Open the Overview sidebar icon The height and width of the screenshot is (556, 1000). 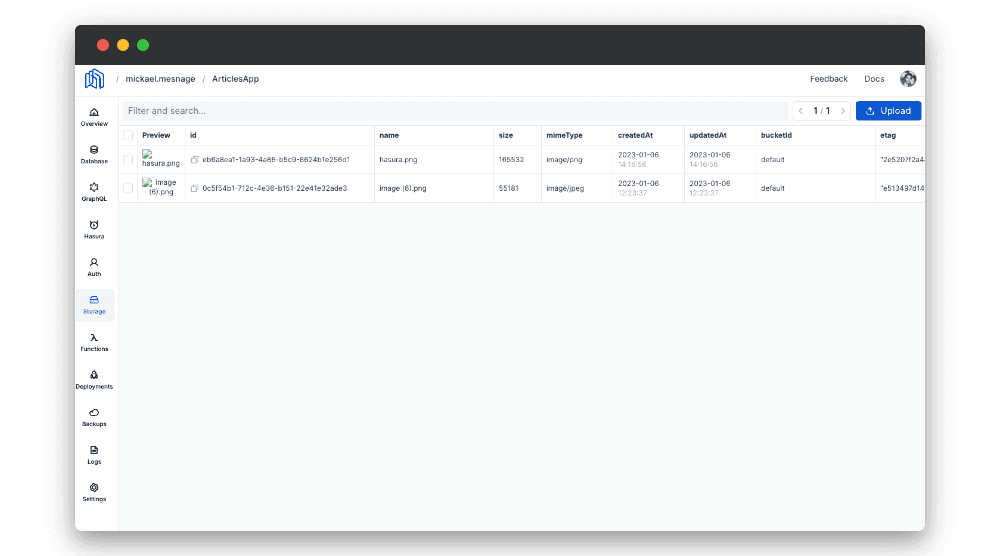[x=94, y=112]
